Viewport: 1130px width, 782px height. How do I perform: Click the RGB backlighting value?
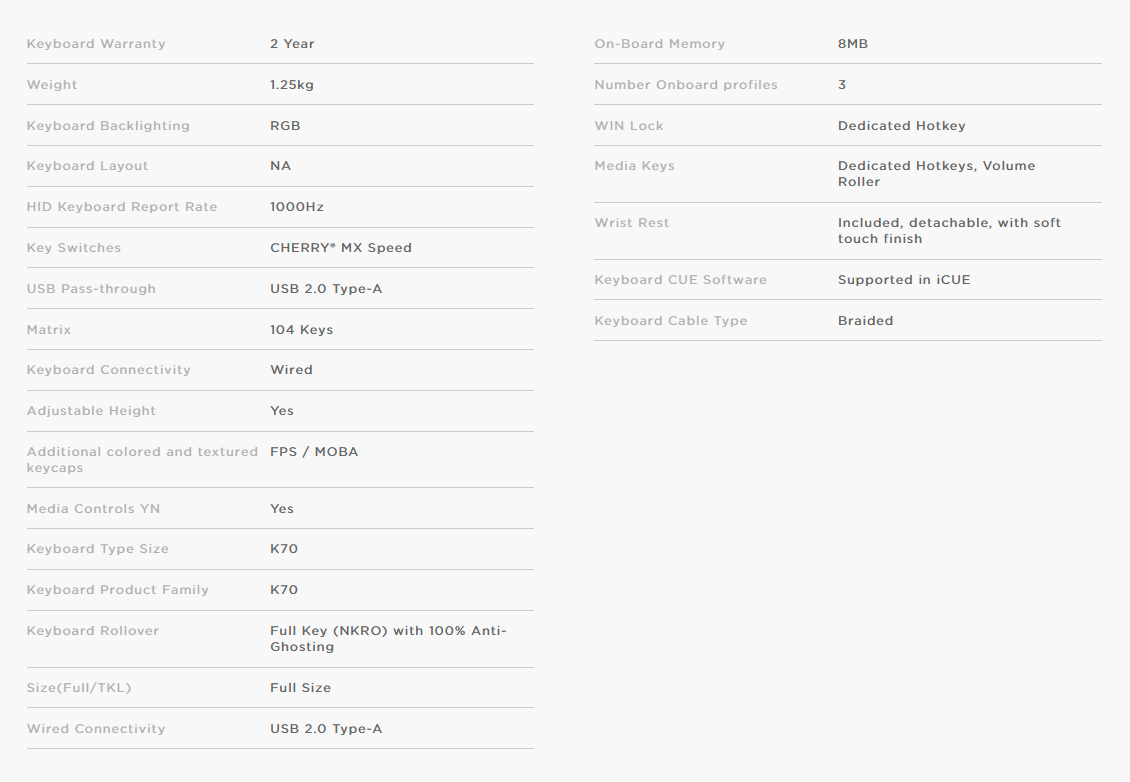pos(285,126)
